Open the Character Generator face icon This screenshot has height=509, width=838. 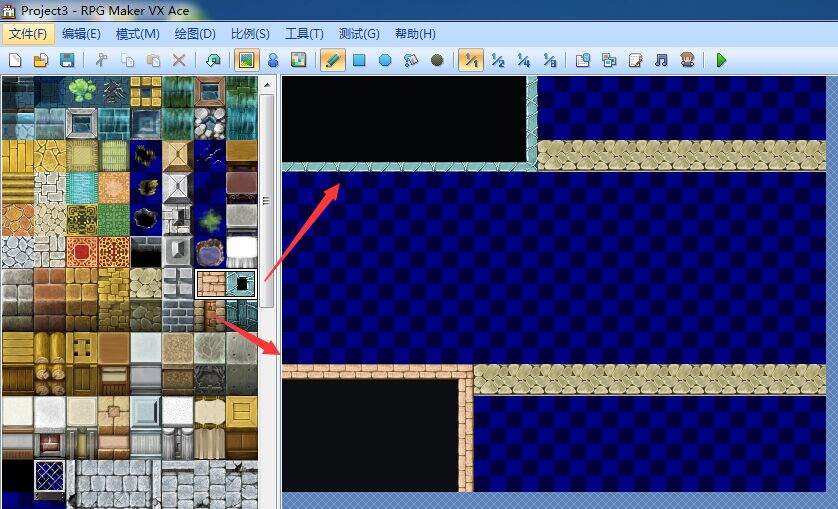687,60
